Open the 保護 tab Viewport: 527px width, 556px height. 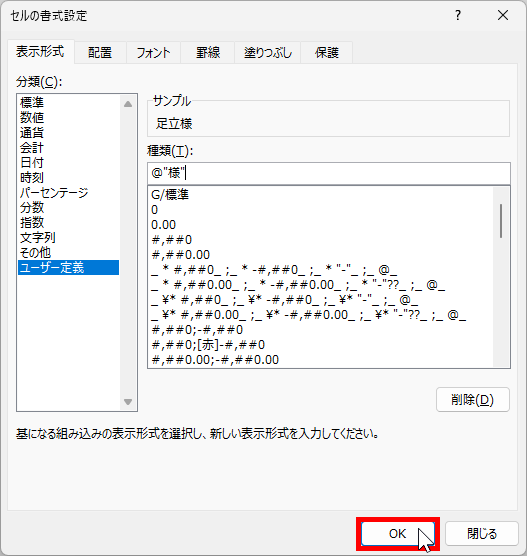[x=327, y=52]
